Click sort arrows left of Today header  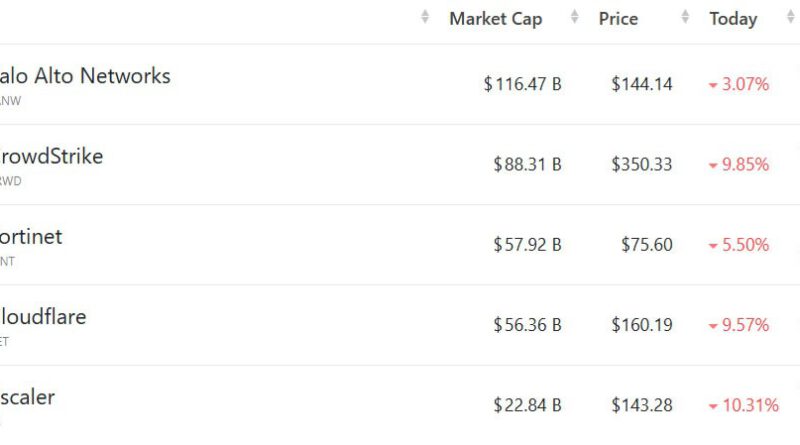685,17
